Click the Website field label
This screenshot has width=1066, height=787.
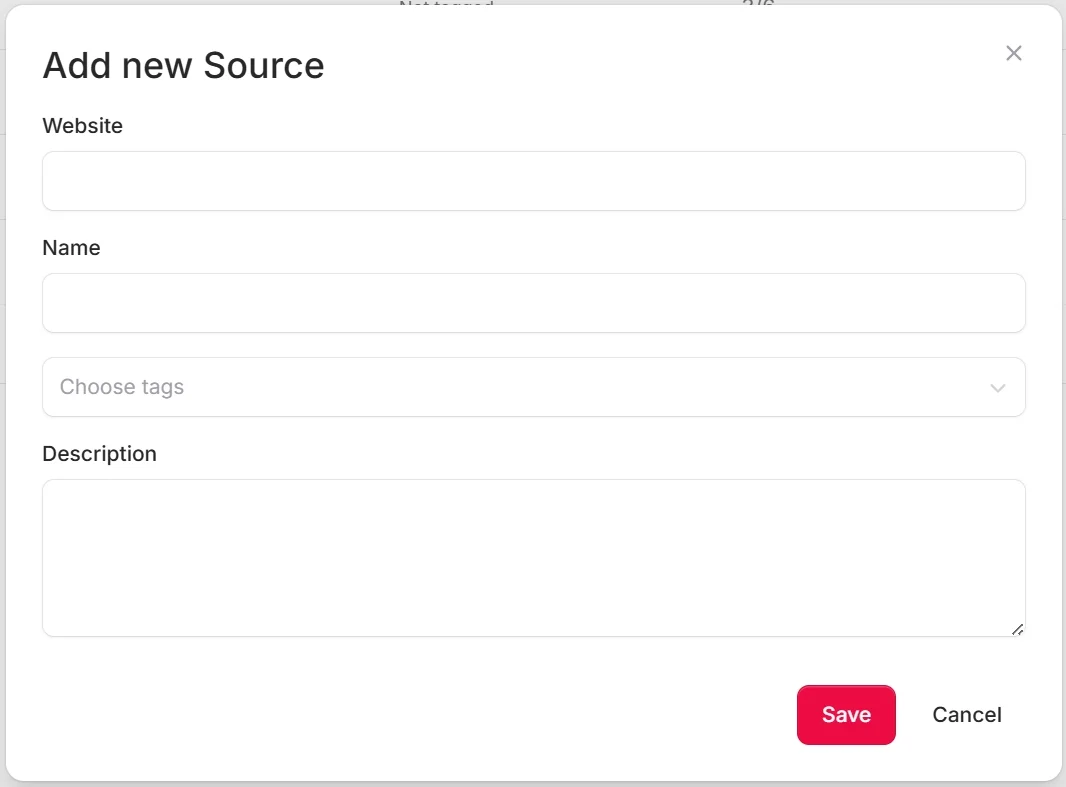[82, 126]
